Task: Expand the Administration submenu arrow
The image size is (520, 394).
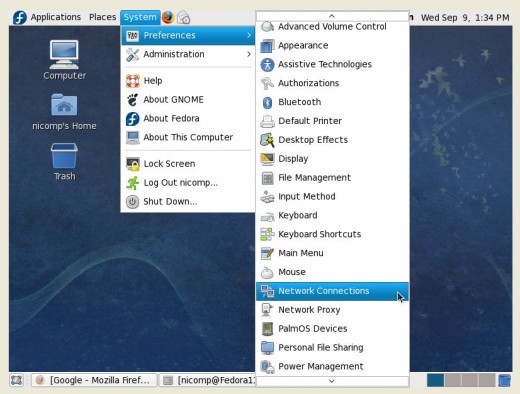Action: point(249,54)
